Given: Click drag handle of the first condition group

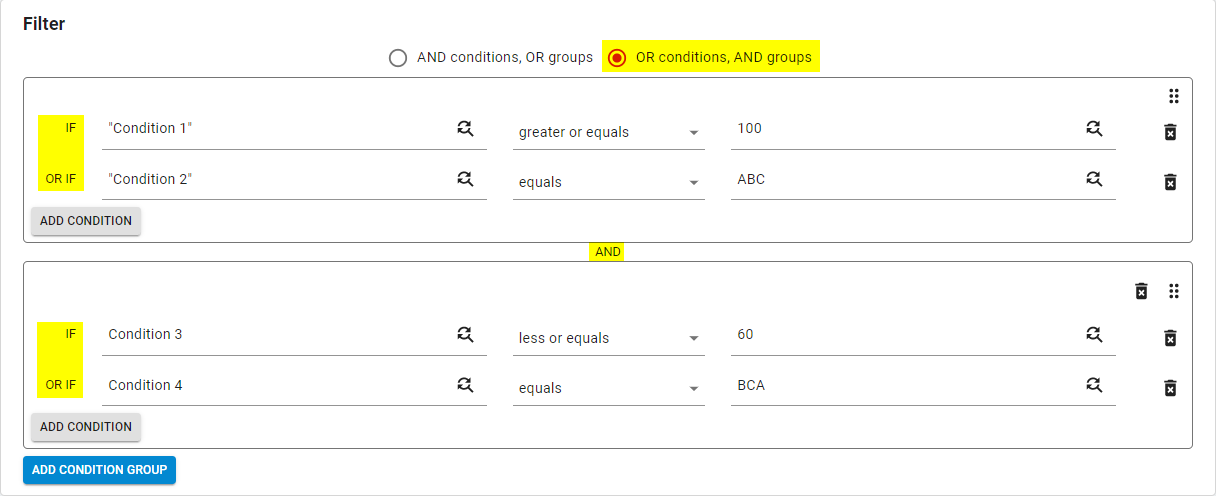Looking at the screenshot, I should (x=1174, y=96).
